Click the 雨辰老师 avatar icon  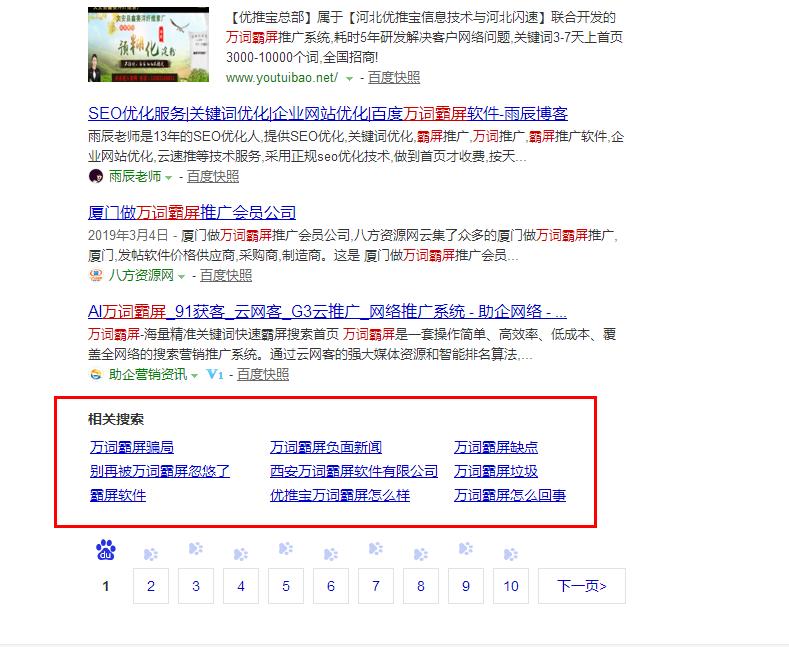click(x=96, y=177)
